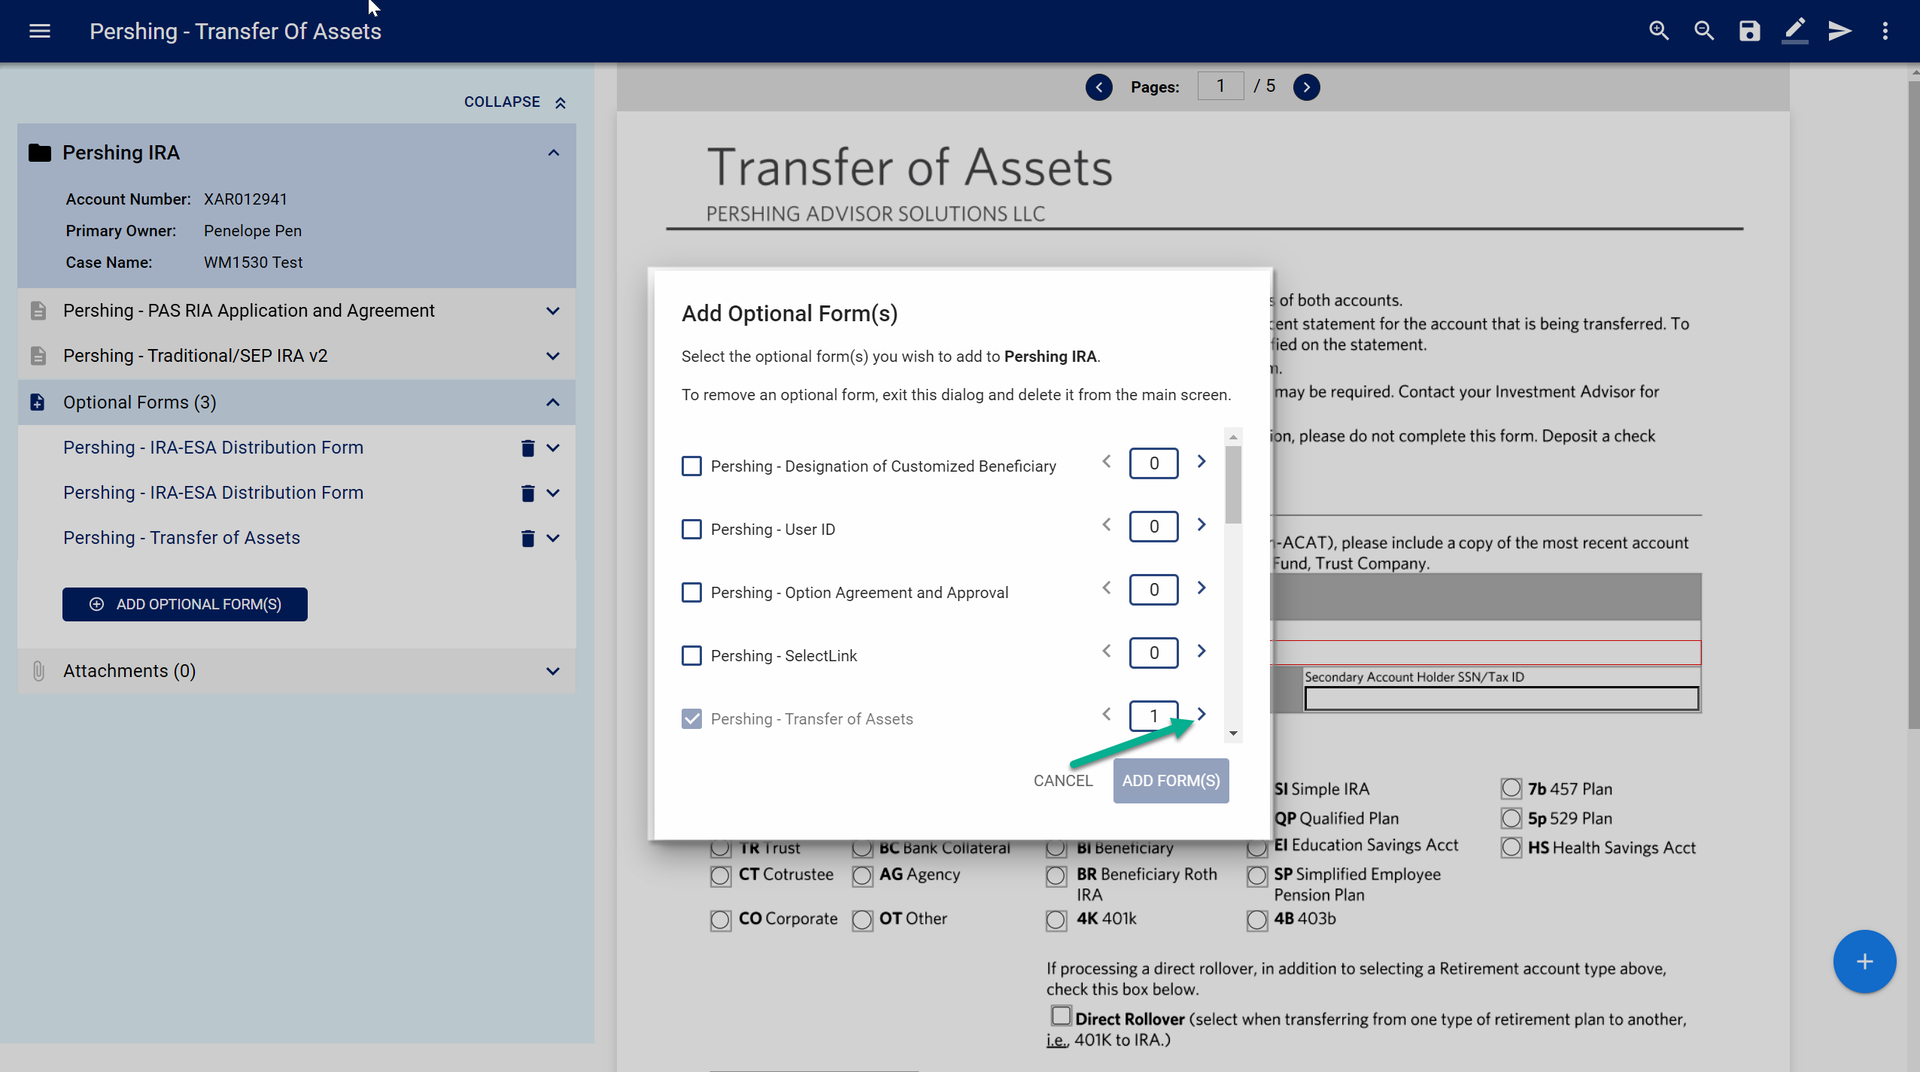The width and height of the screenshot is (1920, 1072).
Task: Go to the next page of the document
Action: tap(1306, 87)
